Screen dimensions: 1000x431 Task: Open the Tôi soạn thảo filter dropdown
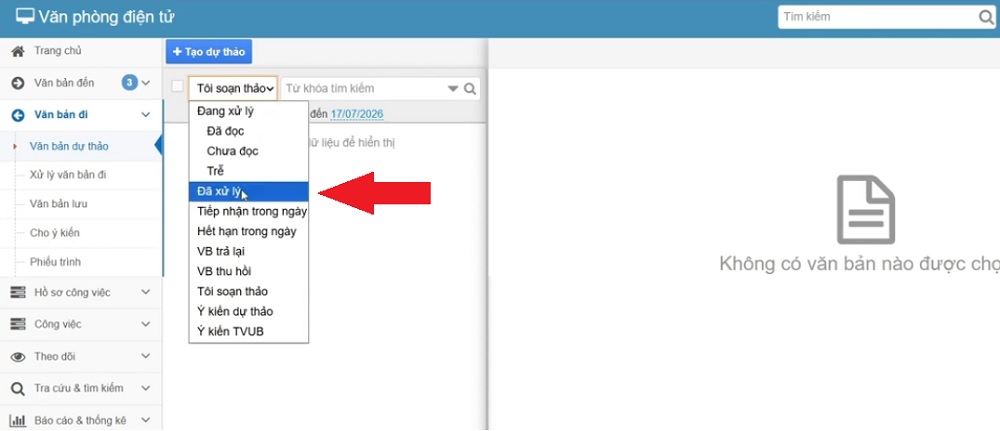233,89
